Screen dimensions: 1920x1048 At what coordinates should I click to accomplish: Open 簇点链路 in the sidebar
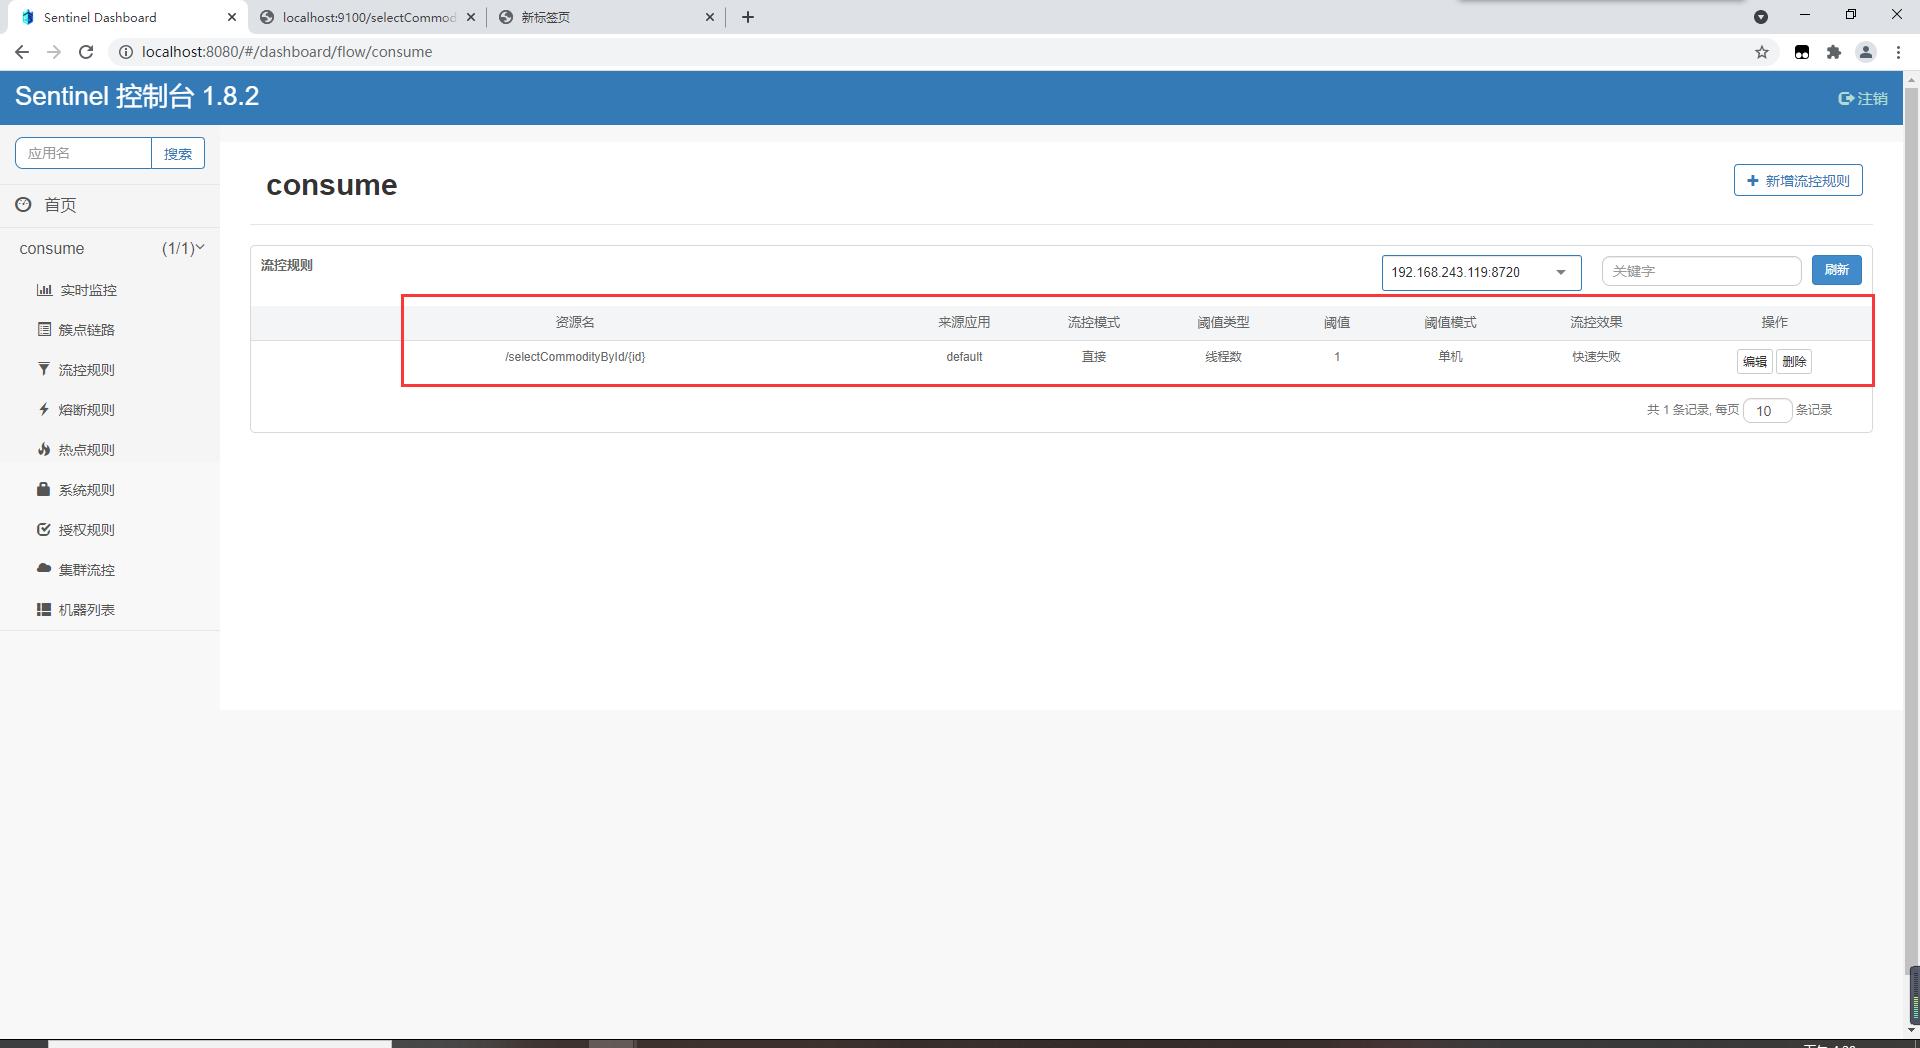point(86,330)
